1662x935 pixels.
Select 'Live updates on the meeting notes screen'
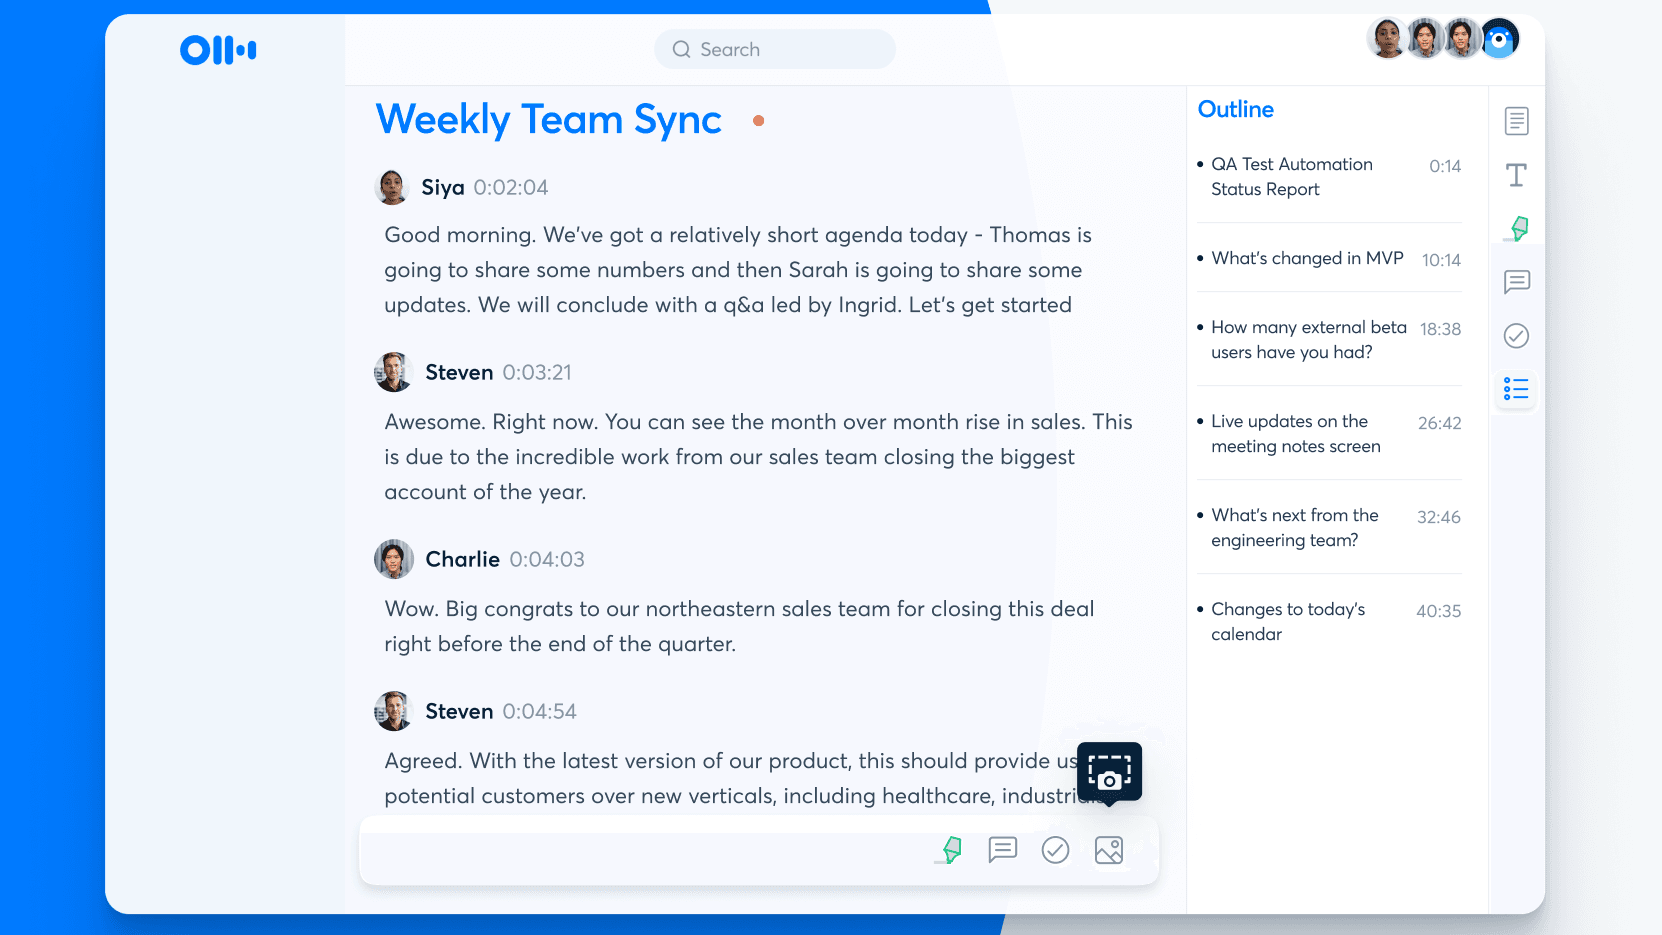coord(1295,433)
